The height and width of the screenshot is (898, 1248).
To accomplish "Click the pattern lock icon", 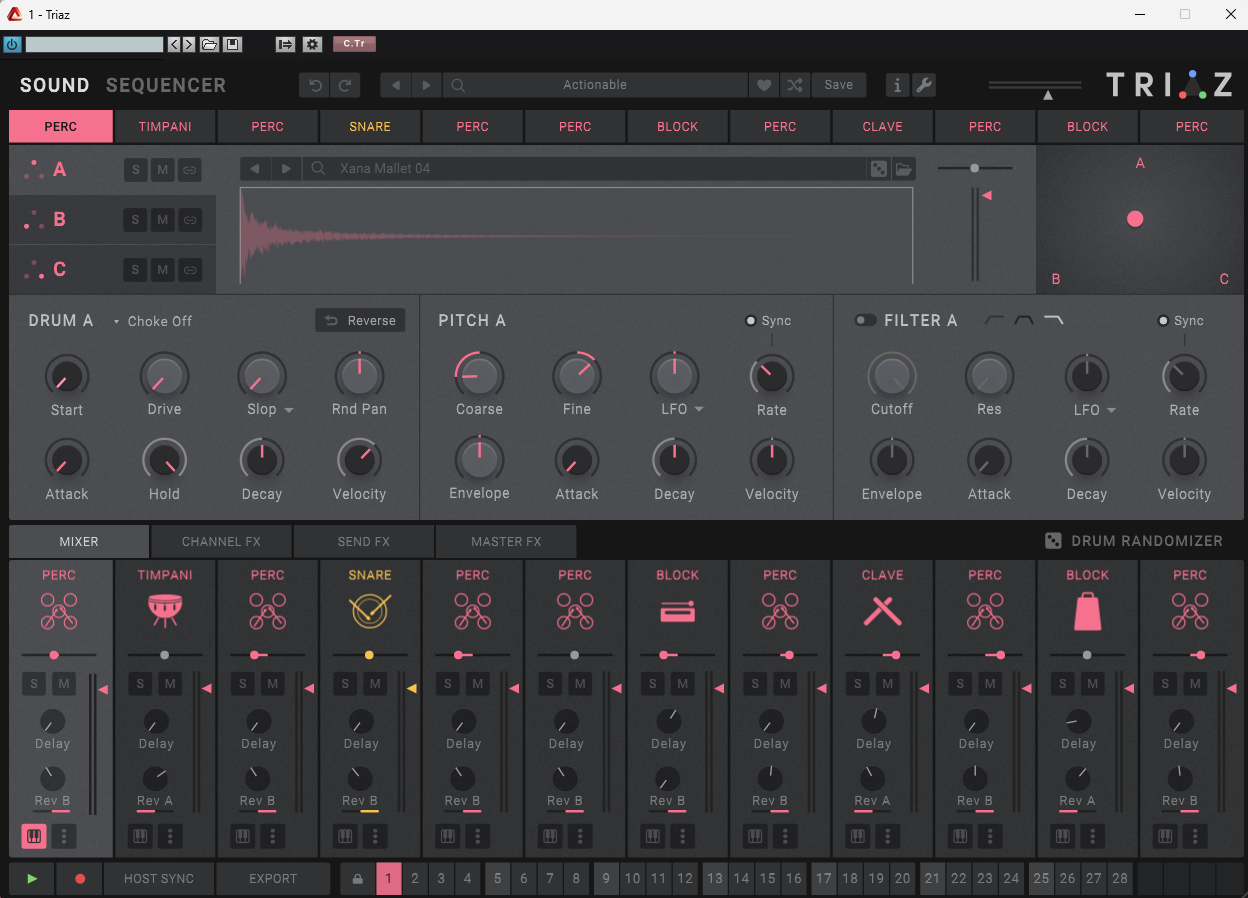I will (358, 879).
